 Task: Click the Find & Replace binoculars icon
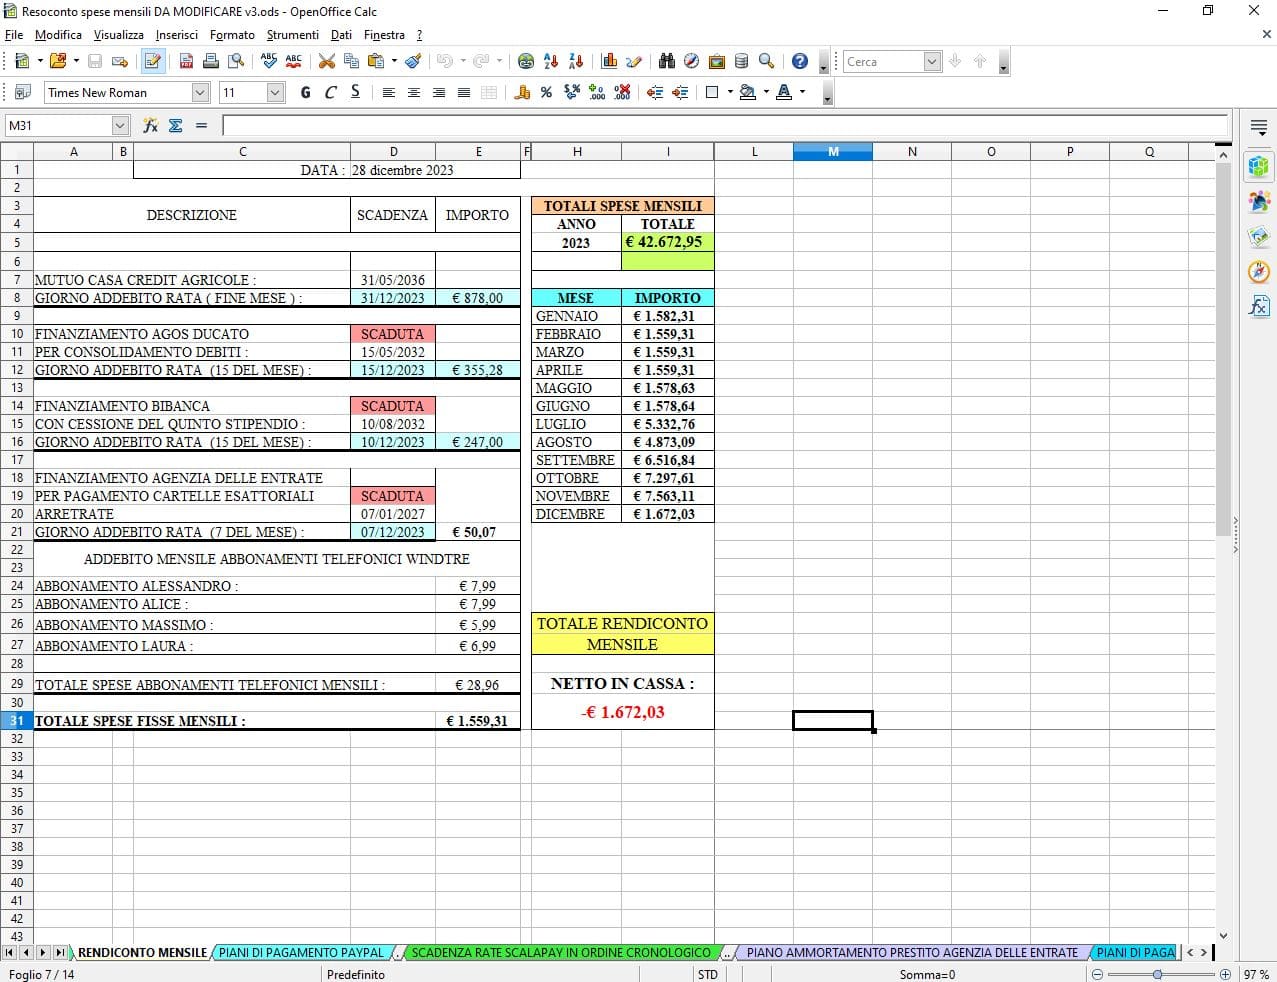tap(667, 61)
